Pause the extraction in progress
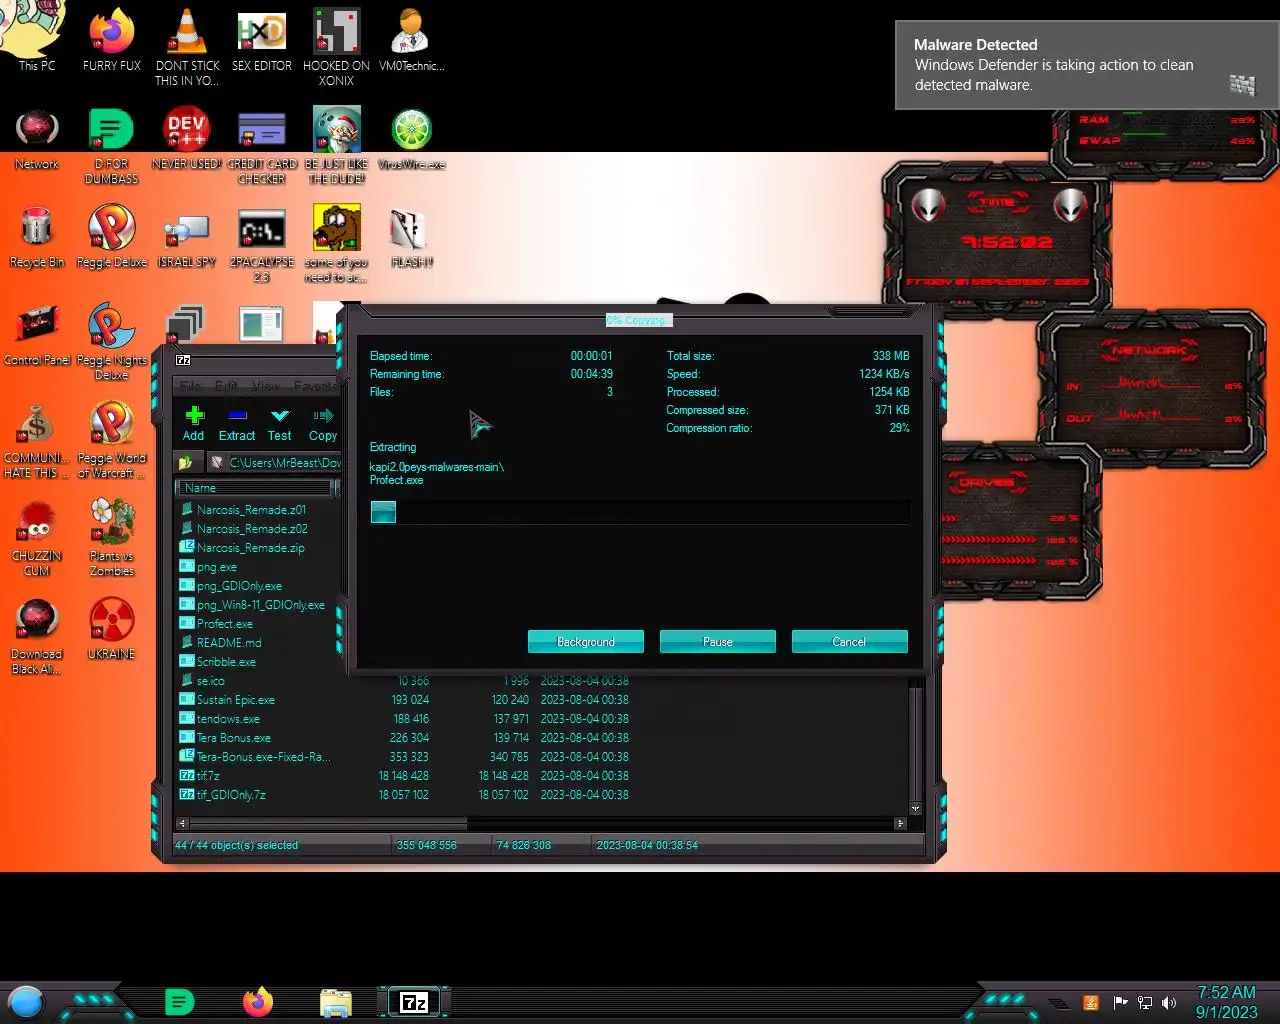This screenshot has height=1024, width=1280. 718,642
